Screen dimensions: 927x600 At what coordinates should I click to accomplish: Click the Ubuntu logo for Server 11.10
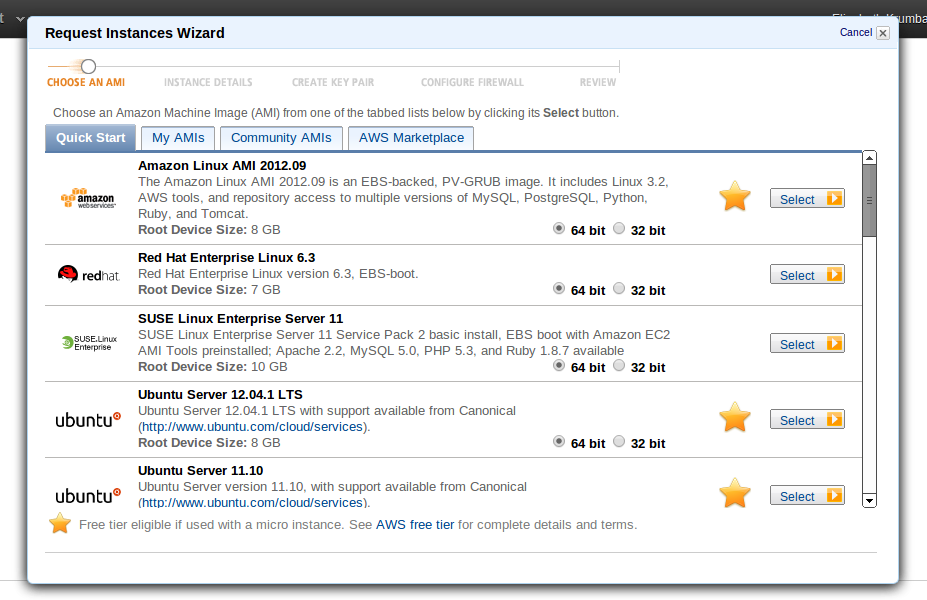coord(88,495)
